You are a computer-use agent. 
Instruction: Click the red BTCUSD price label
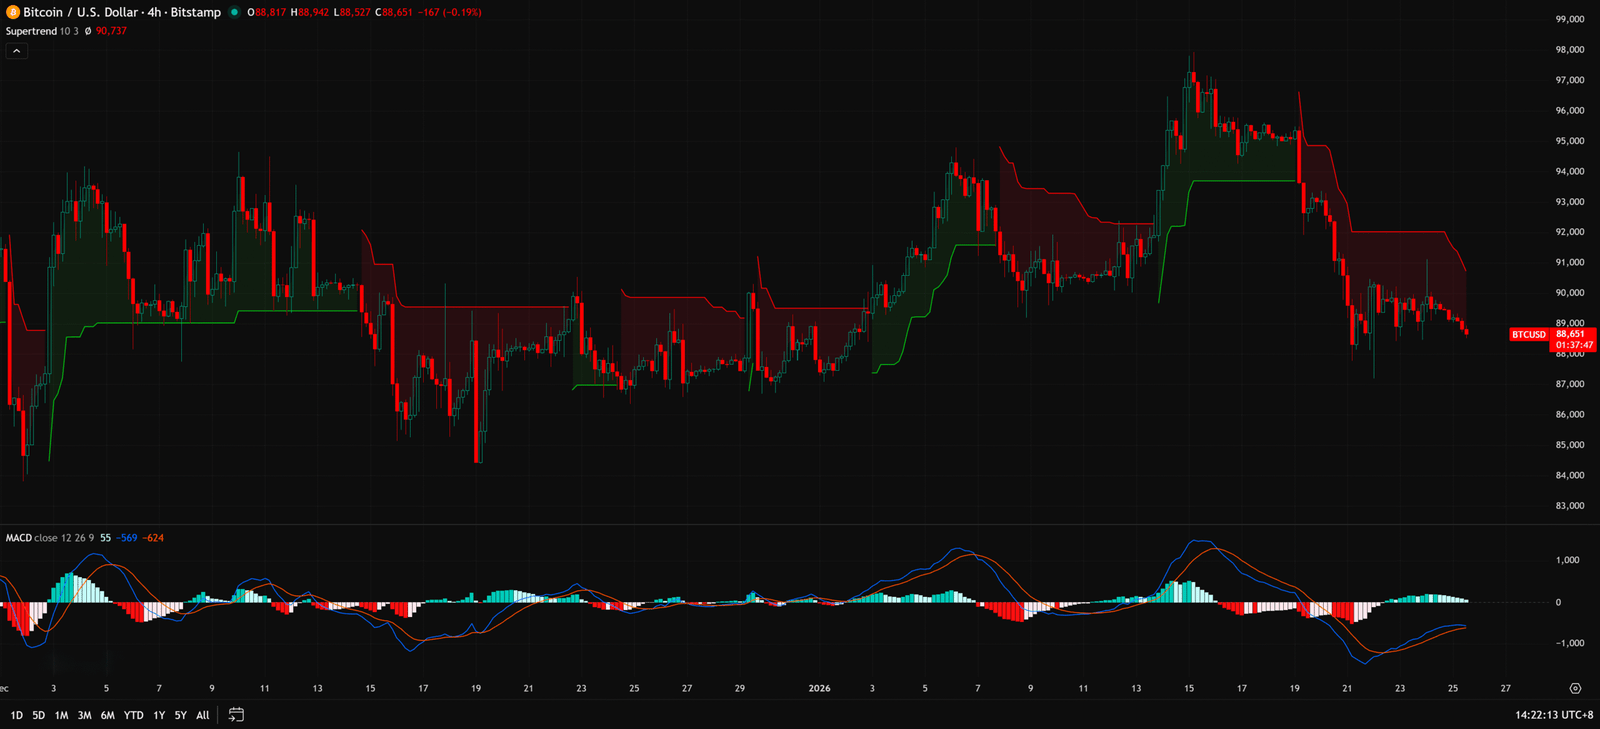pos(1528,335)
